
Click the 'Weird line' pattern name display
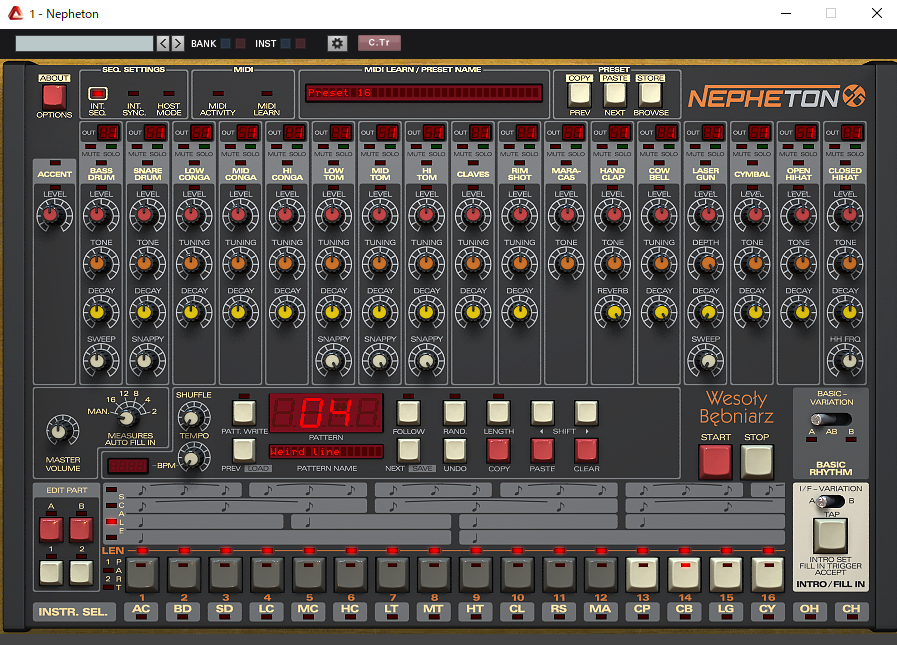[x=326, y=452]
